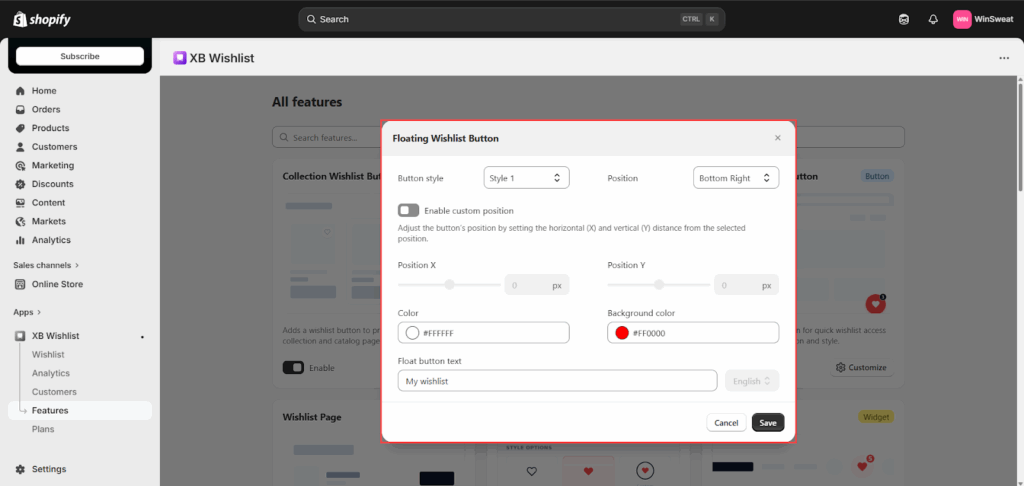Open the Button style dropdown
The height and width of the screenshot is (486, 1024).
[x=526, y=178]
